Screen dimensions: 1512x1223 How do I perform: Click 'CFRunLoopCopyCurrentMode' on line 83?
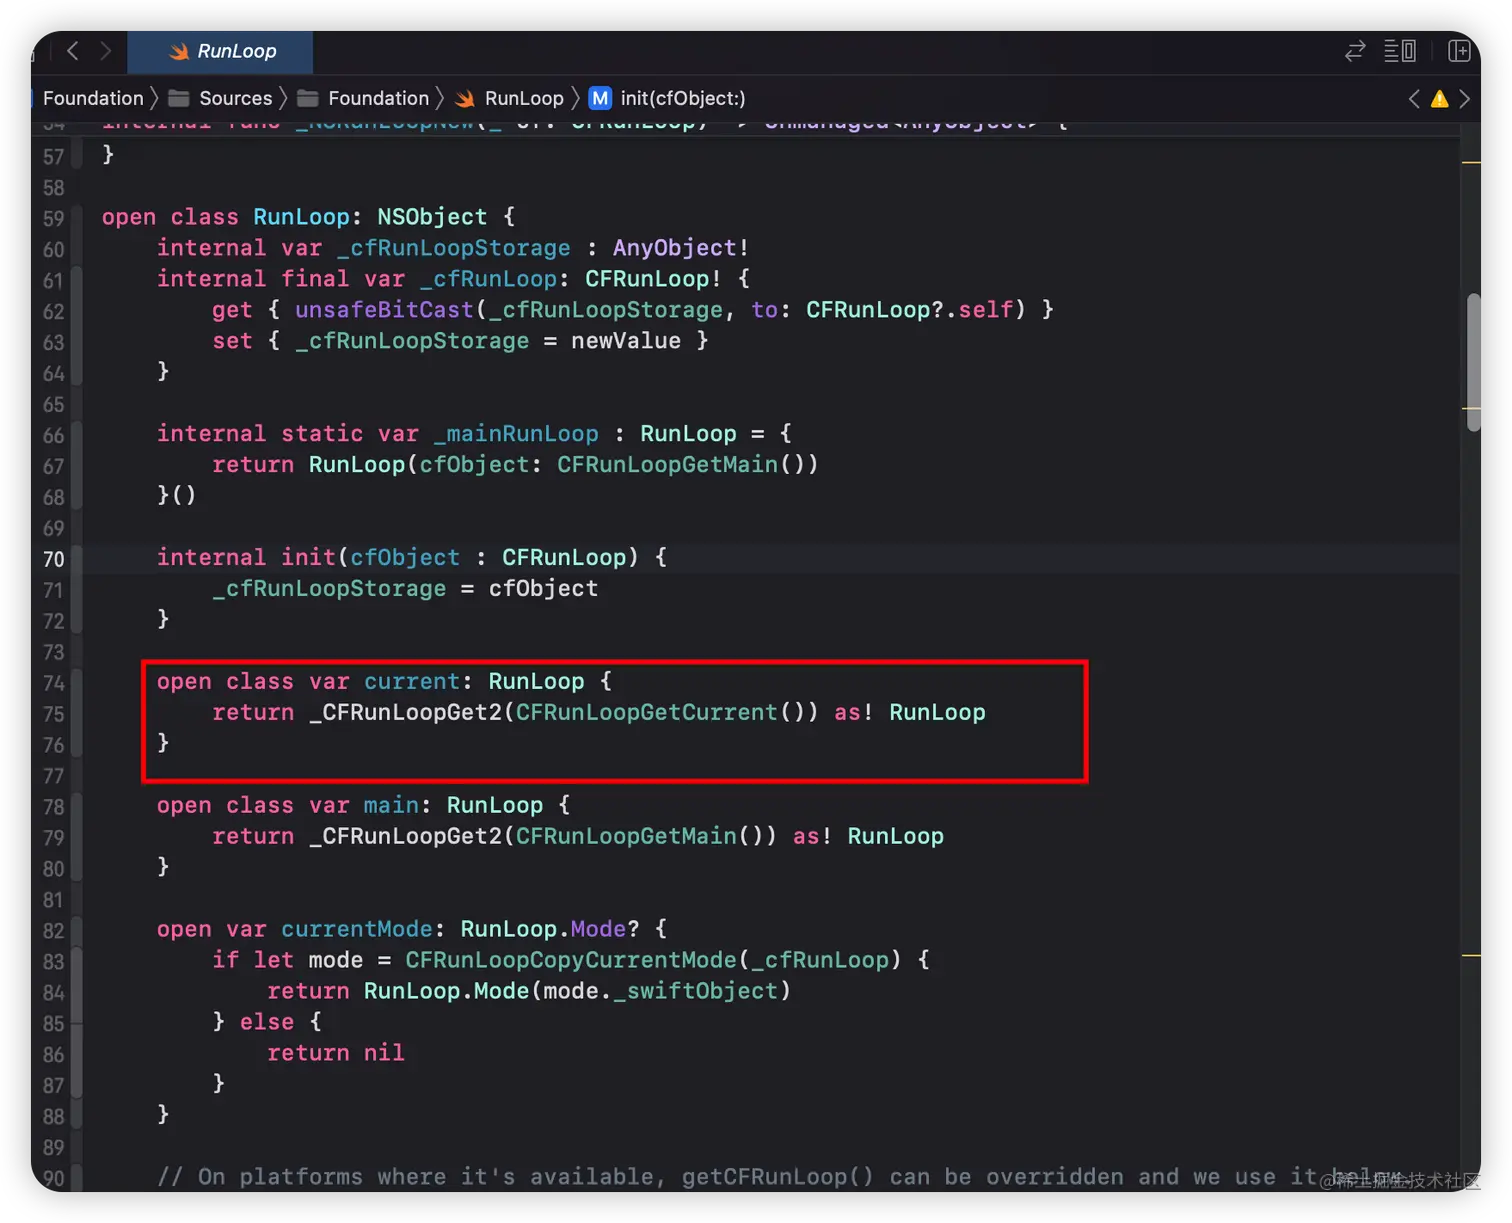[570, 961]
